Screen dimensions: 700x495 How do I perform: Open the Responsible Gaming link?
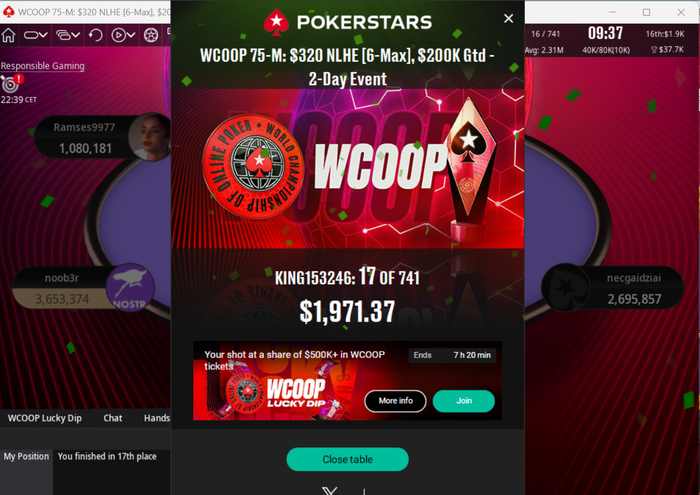[42, 66]
